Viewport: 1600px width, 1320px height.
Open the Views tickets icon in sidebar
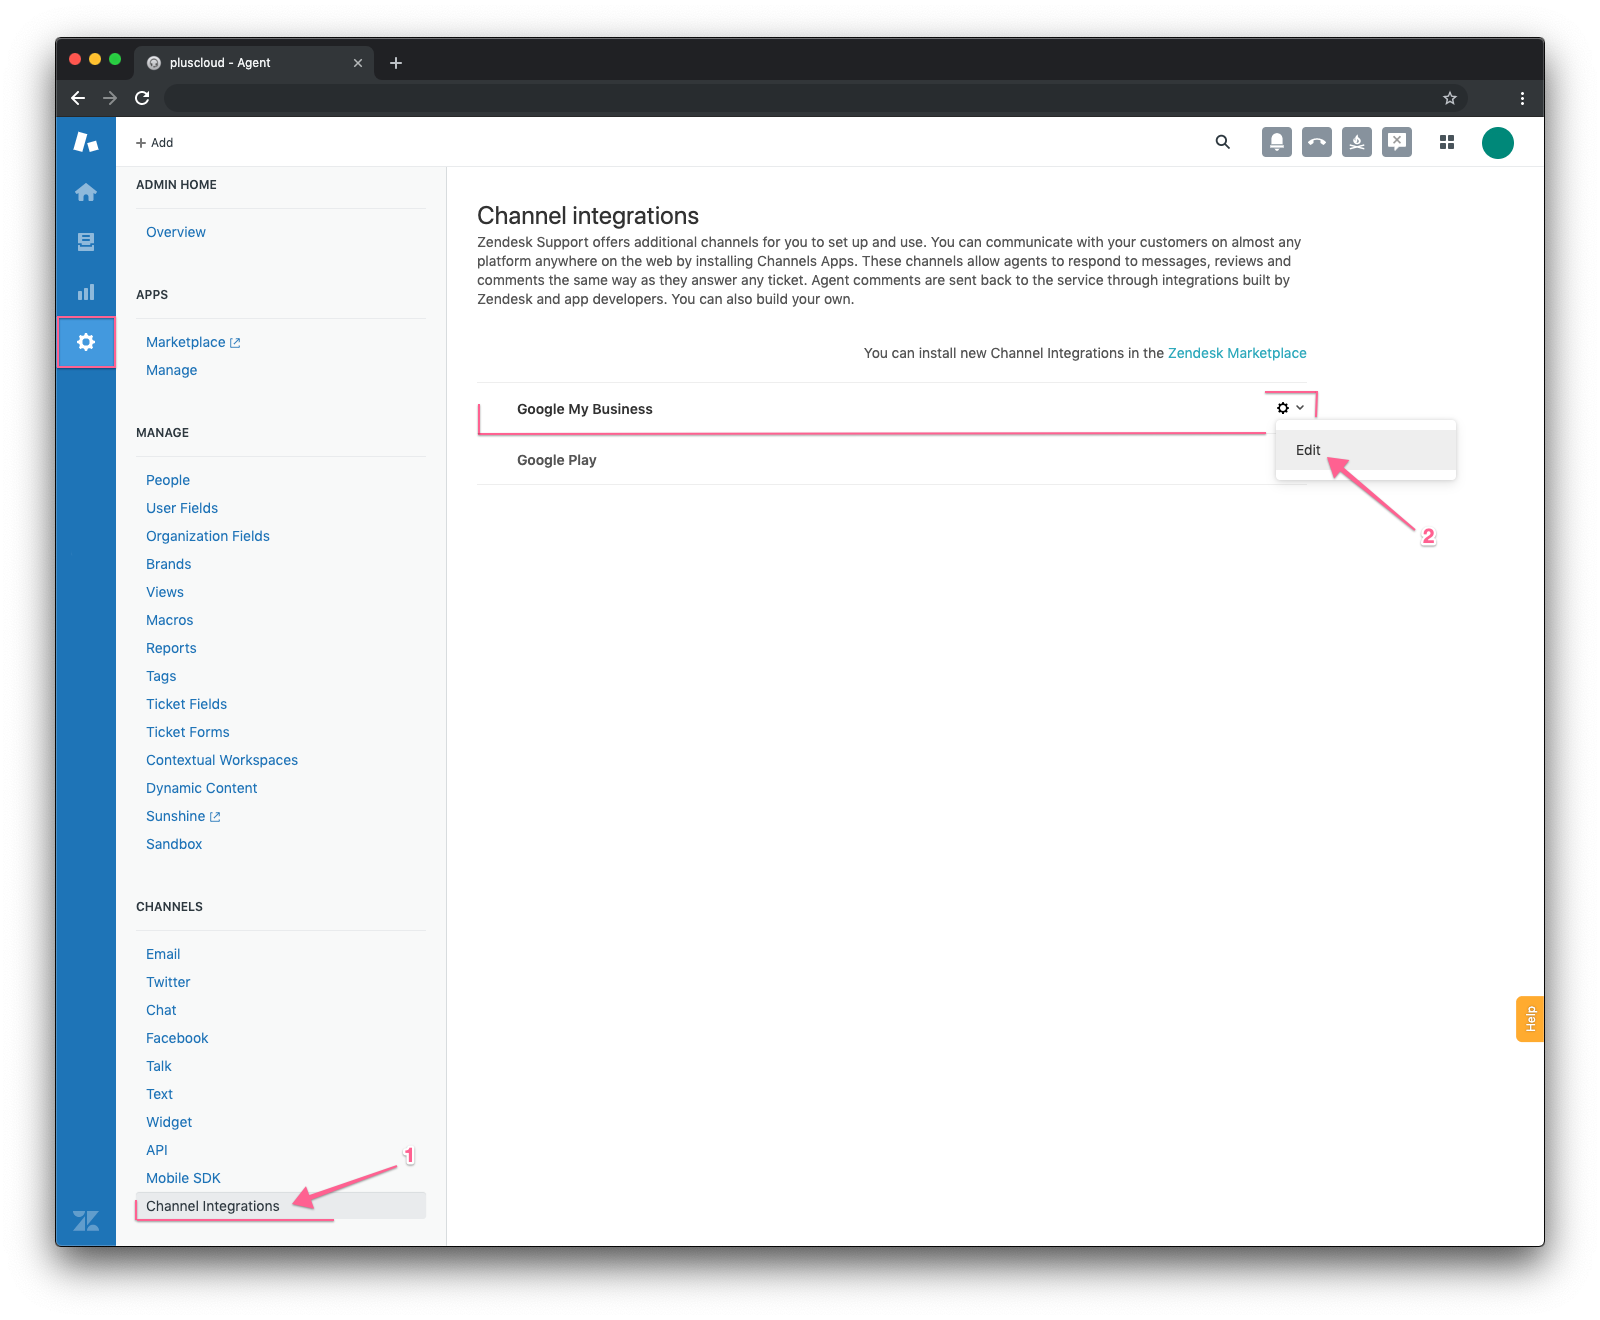point(86,242)
